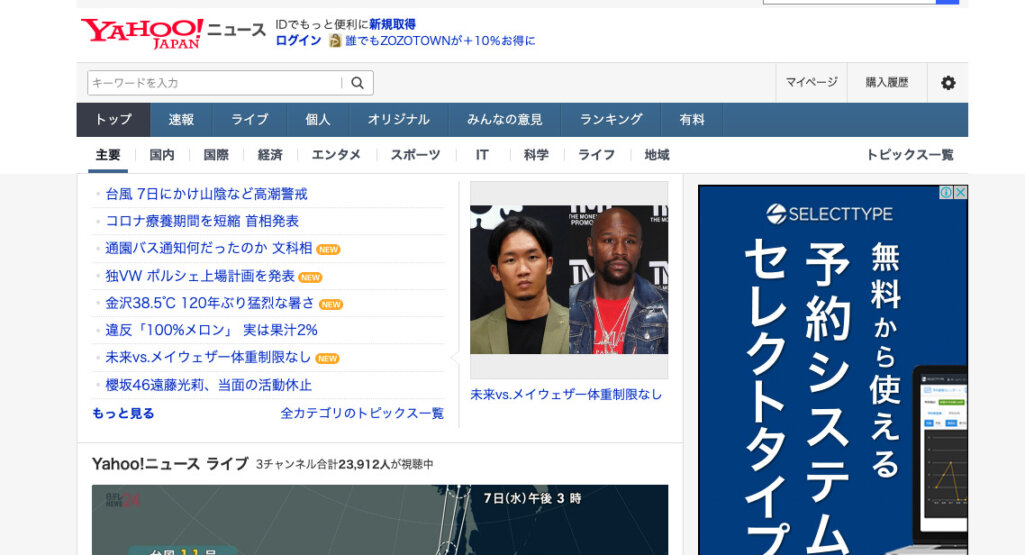Open the 速報 tab

[181, 120]
